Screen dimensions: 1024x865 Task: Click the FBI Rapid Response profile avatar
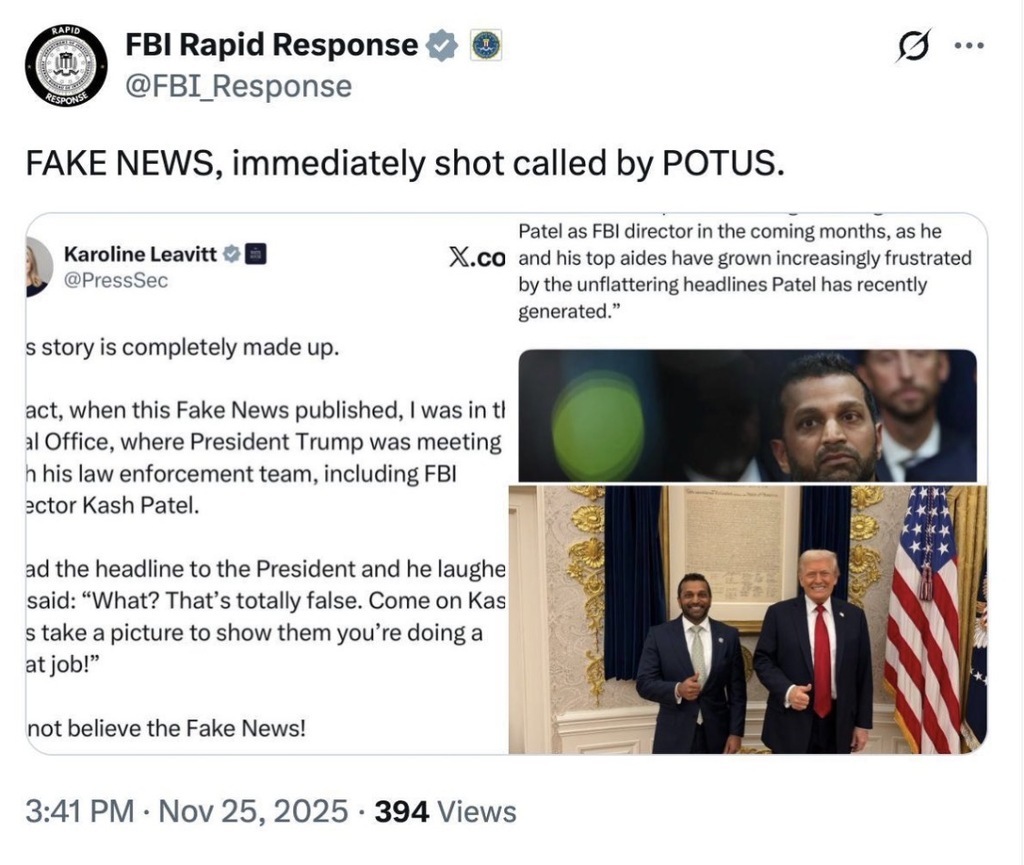(x=66, y=65)
